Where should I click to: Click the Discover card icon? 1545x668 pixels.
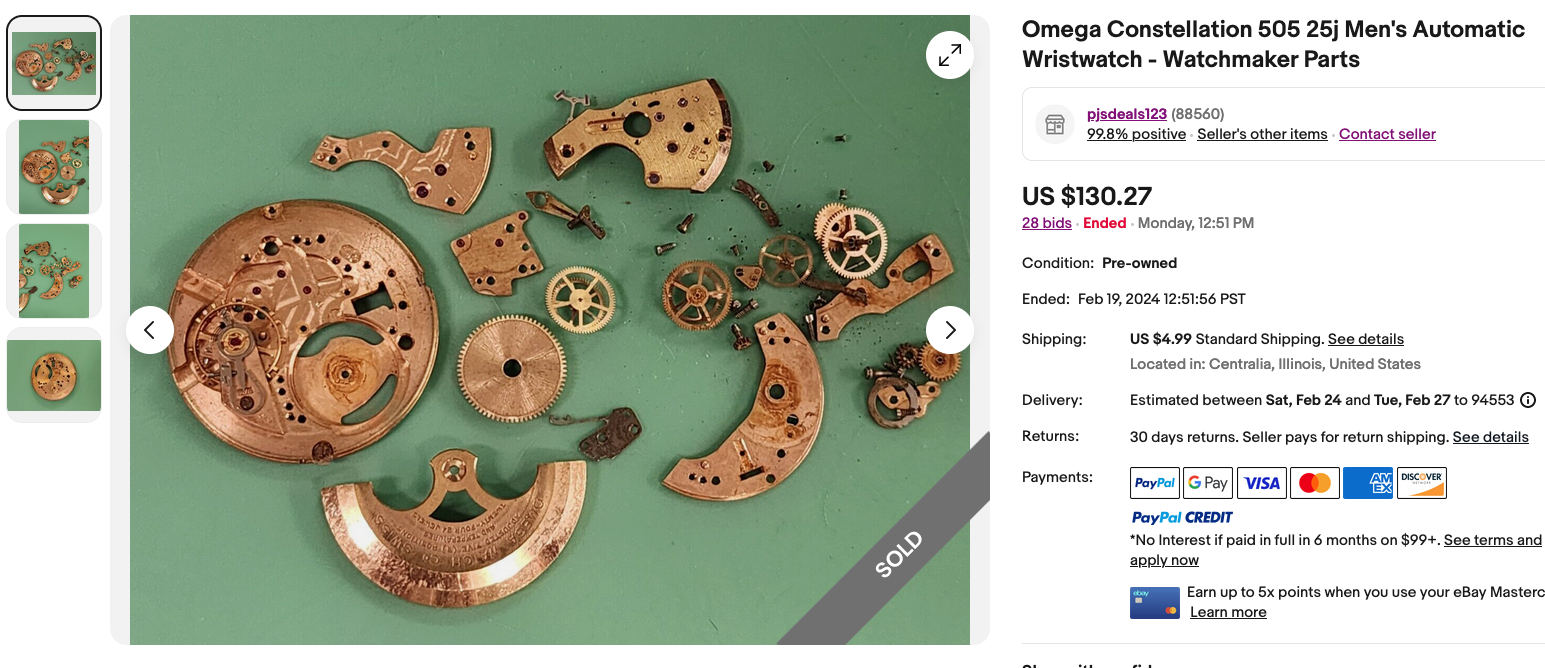[1421, 483]
